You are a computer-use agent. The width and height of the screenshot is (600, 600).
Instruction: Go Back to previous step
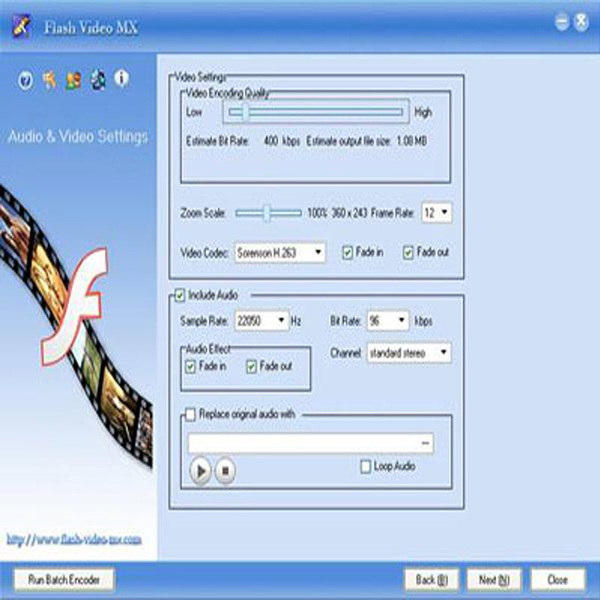[x=432, y=580]
